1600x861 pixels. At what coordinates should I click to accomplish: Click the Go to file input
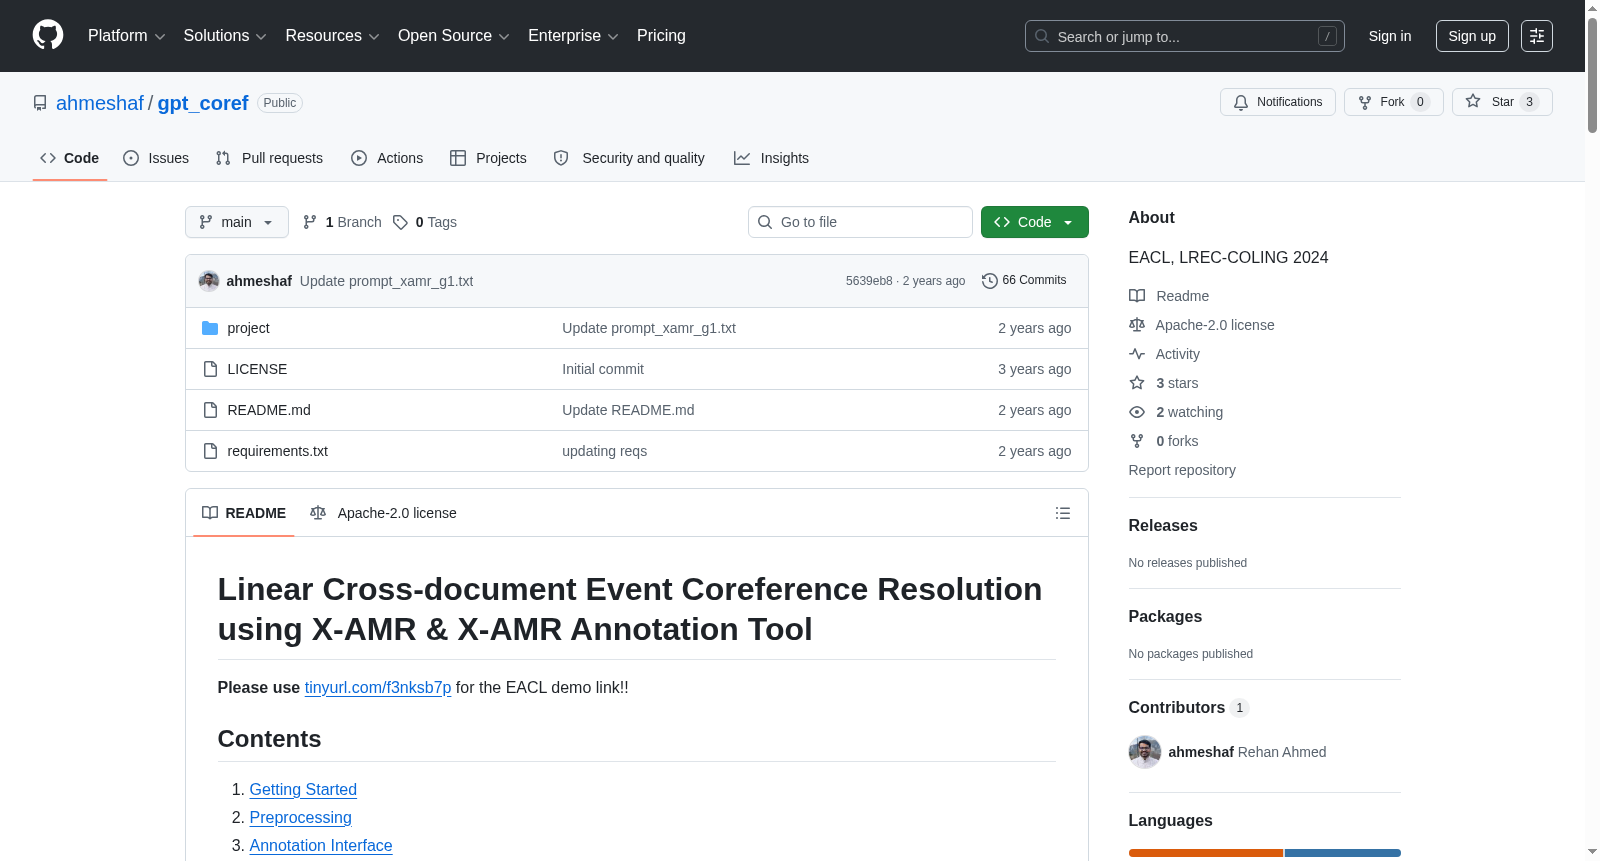pyautogui.click(x=860, y=222)
